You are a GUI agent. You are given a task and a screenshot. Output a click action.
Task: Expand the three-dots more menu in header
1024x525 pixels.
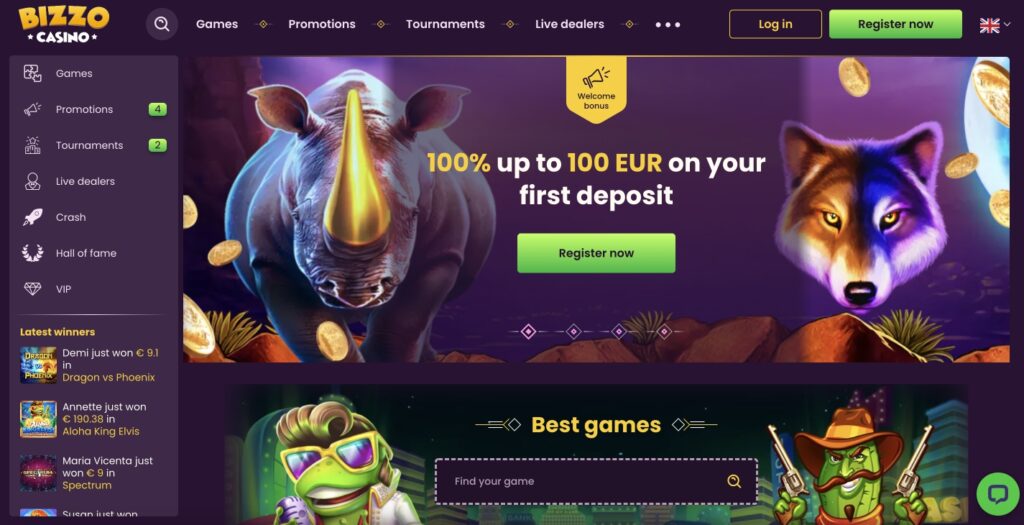point(668,25)
